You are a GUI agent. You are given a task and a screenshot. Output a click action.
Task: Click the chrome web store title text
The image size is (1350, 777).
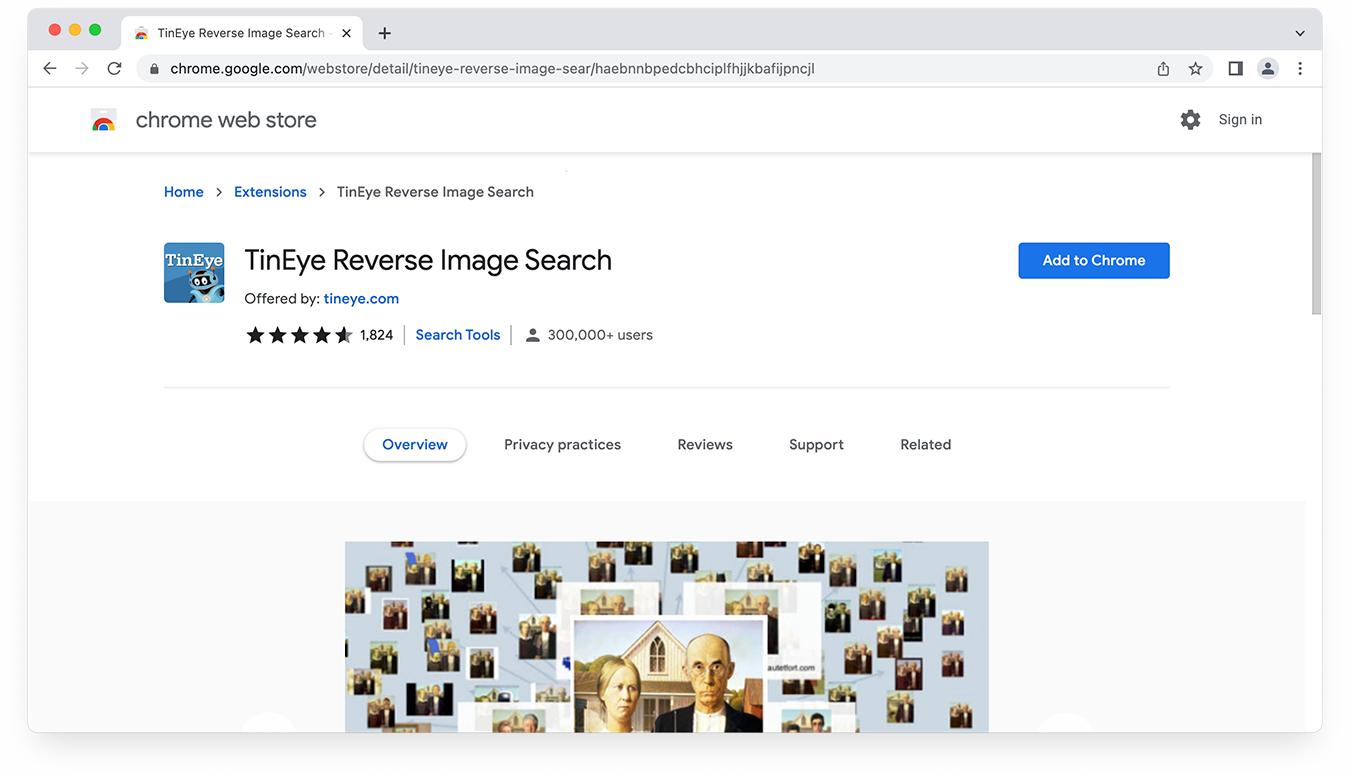pyautogui.click(x=226, y=120)
